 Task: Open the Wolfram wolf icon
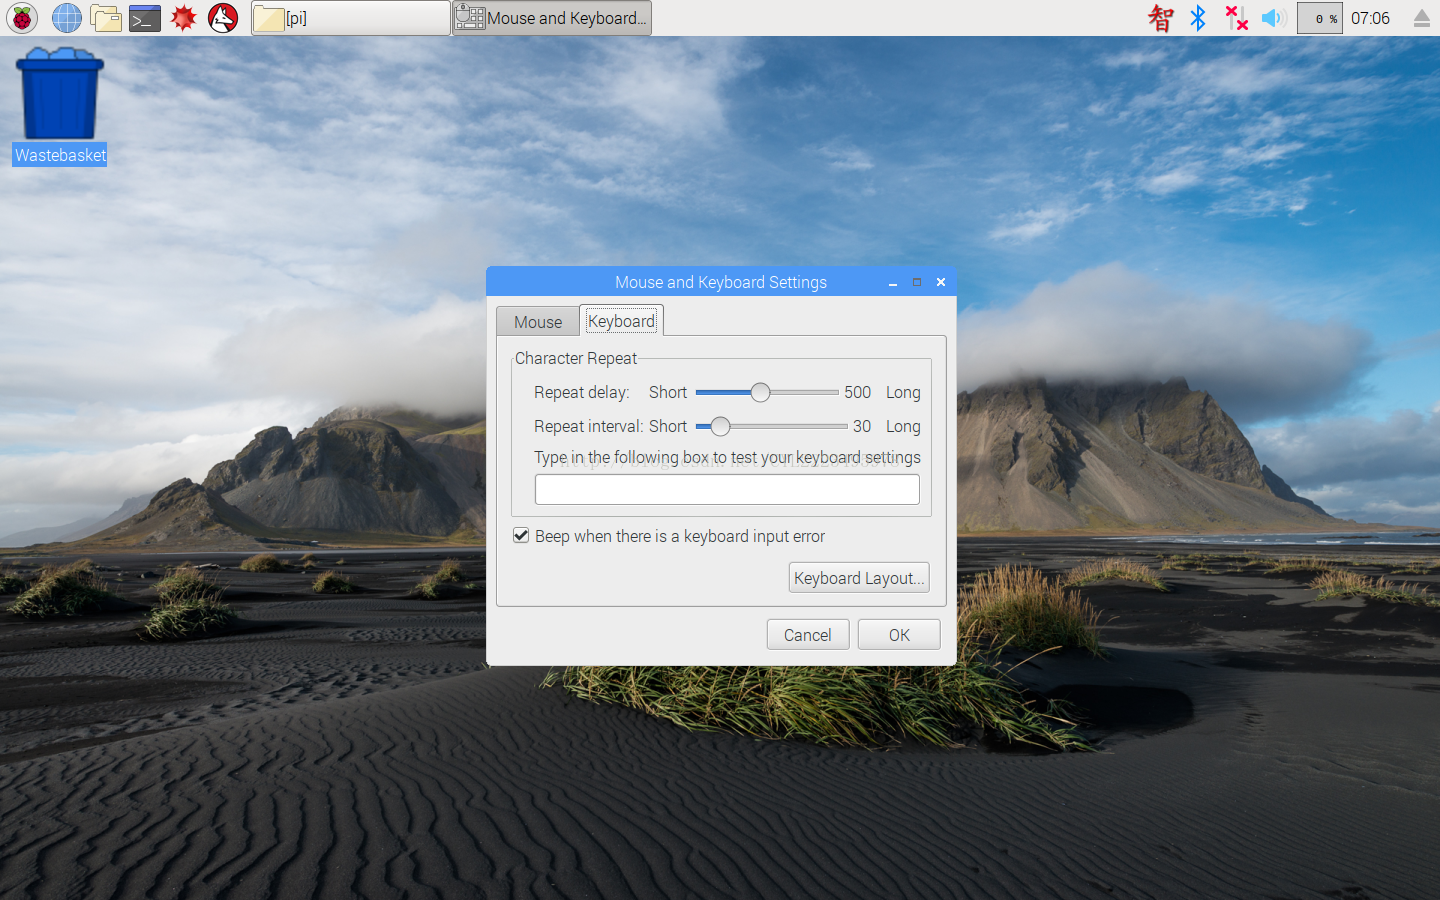pyautogui.click(x=223, y=18)
